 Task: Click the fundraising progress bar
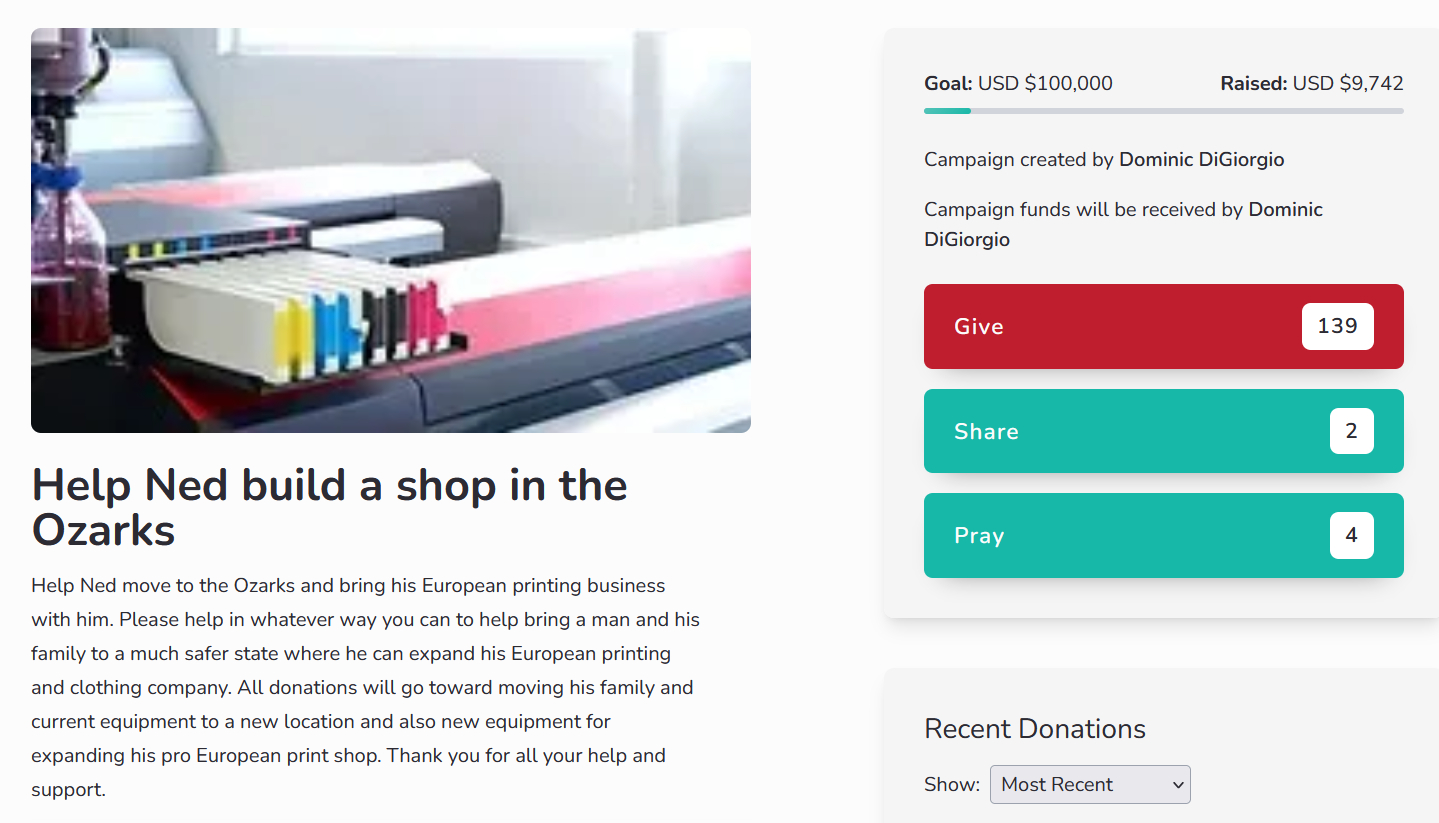tap(1163, 111)
